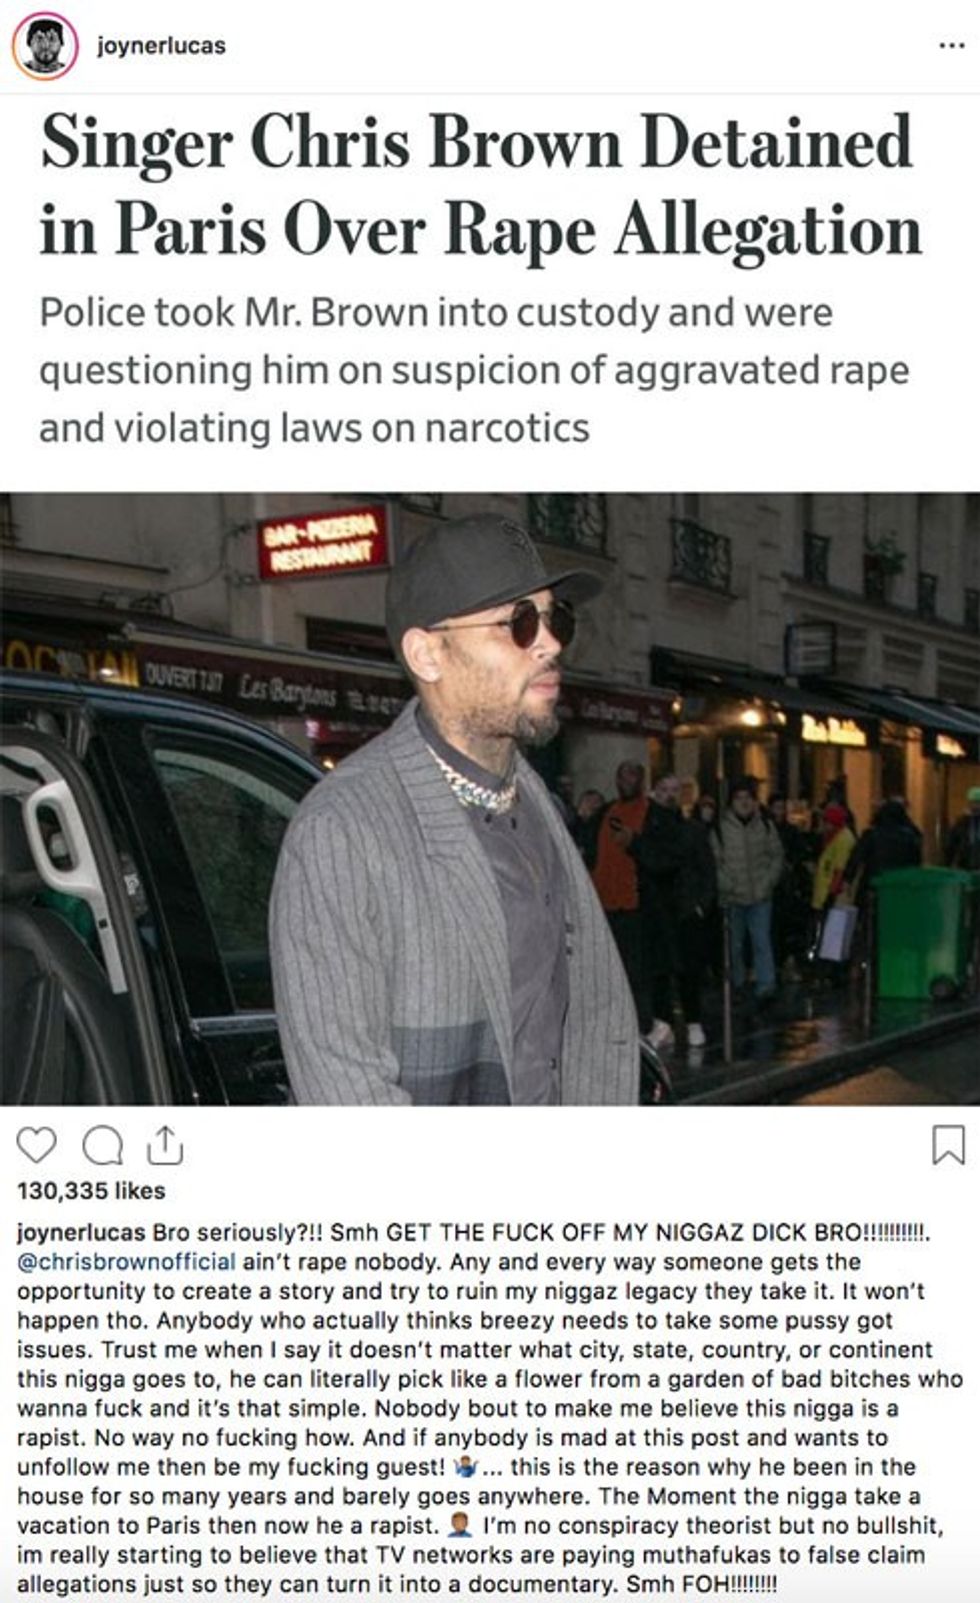Click joynerlucas username in caption
The image size is (980, 1603).
point(82,1233)
